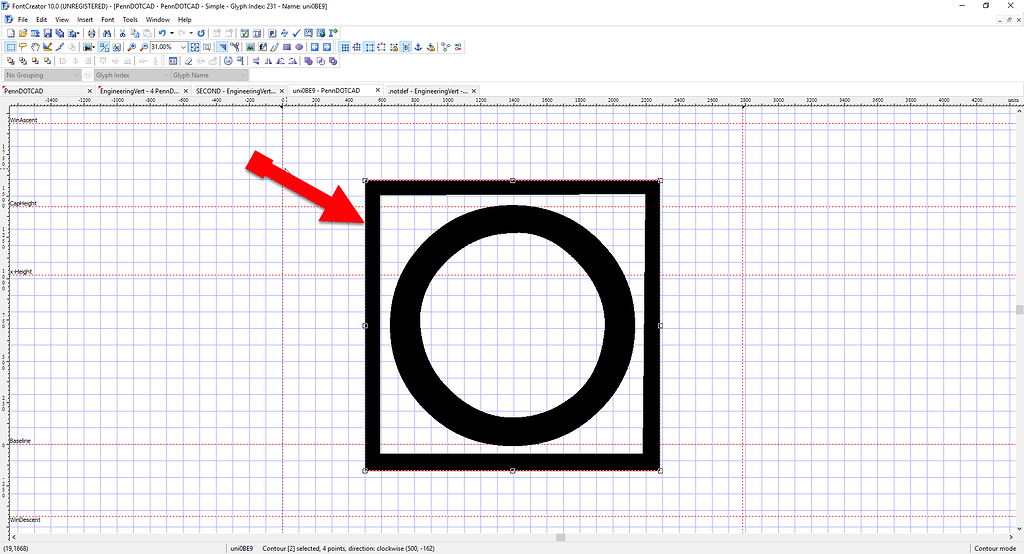1024x554 pixels.
Task: Click the Eraser icon in third toolbar
Action: point(188,61)
